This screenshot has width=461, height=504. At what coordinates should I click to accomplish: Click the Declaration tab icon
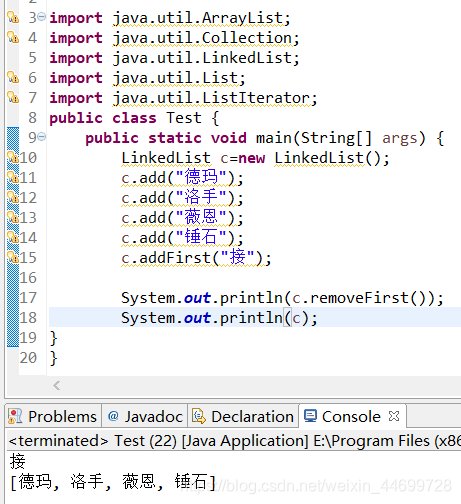coord(199,416)
